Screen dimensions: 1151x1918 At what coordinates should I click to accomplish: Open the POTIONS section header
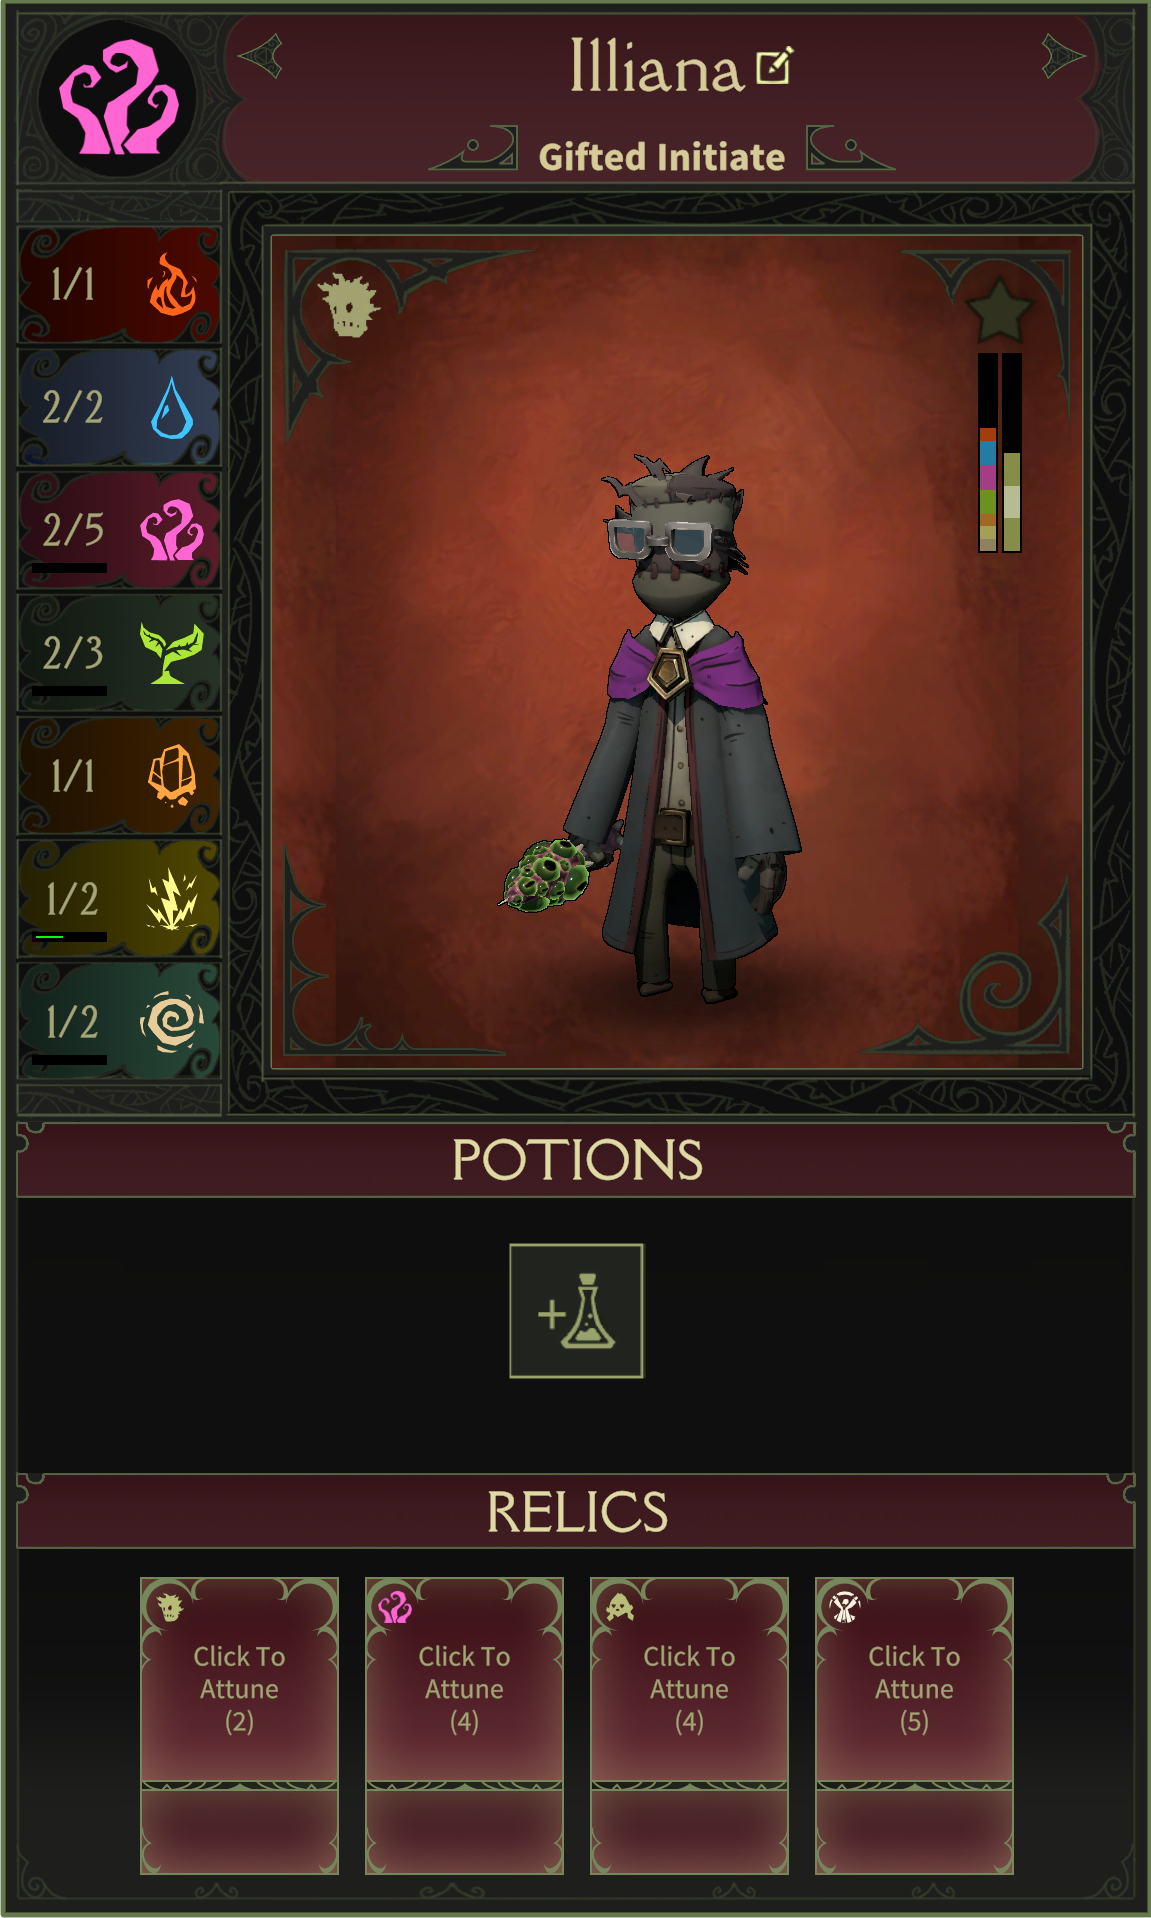(x=576, y=1160)
